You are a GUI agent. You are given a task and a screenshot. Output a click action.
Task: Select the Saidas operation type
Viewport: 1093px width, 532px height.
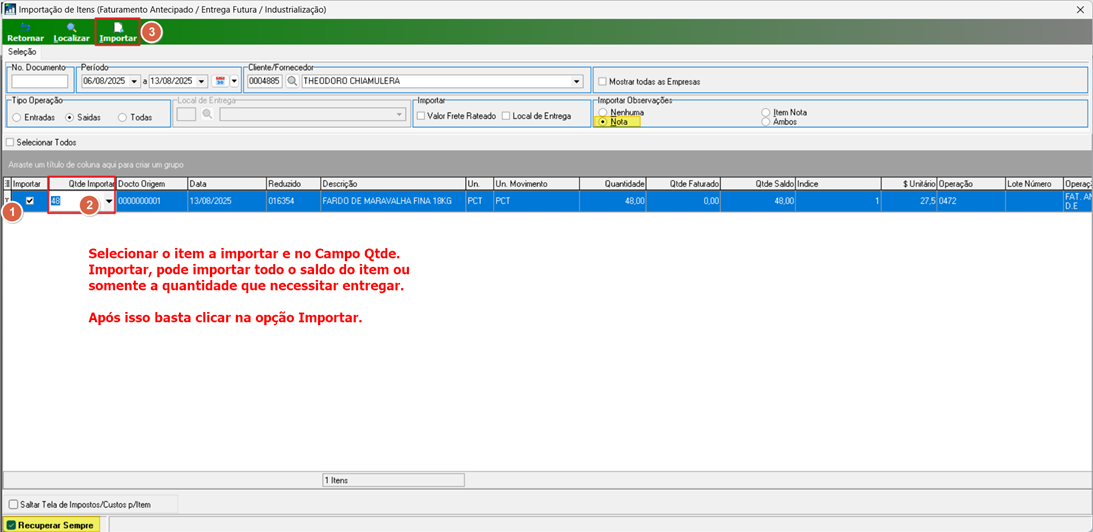point(69,118)
